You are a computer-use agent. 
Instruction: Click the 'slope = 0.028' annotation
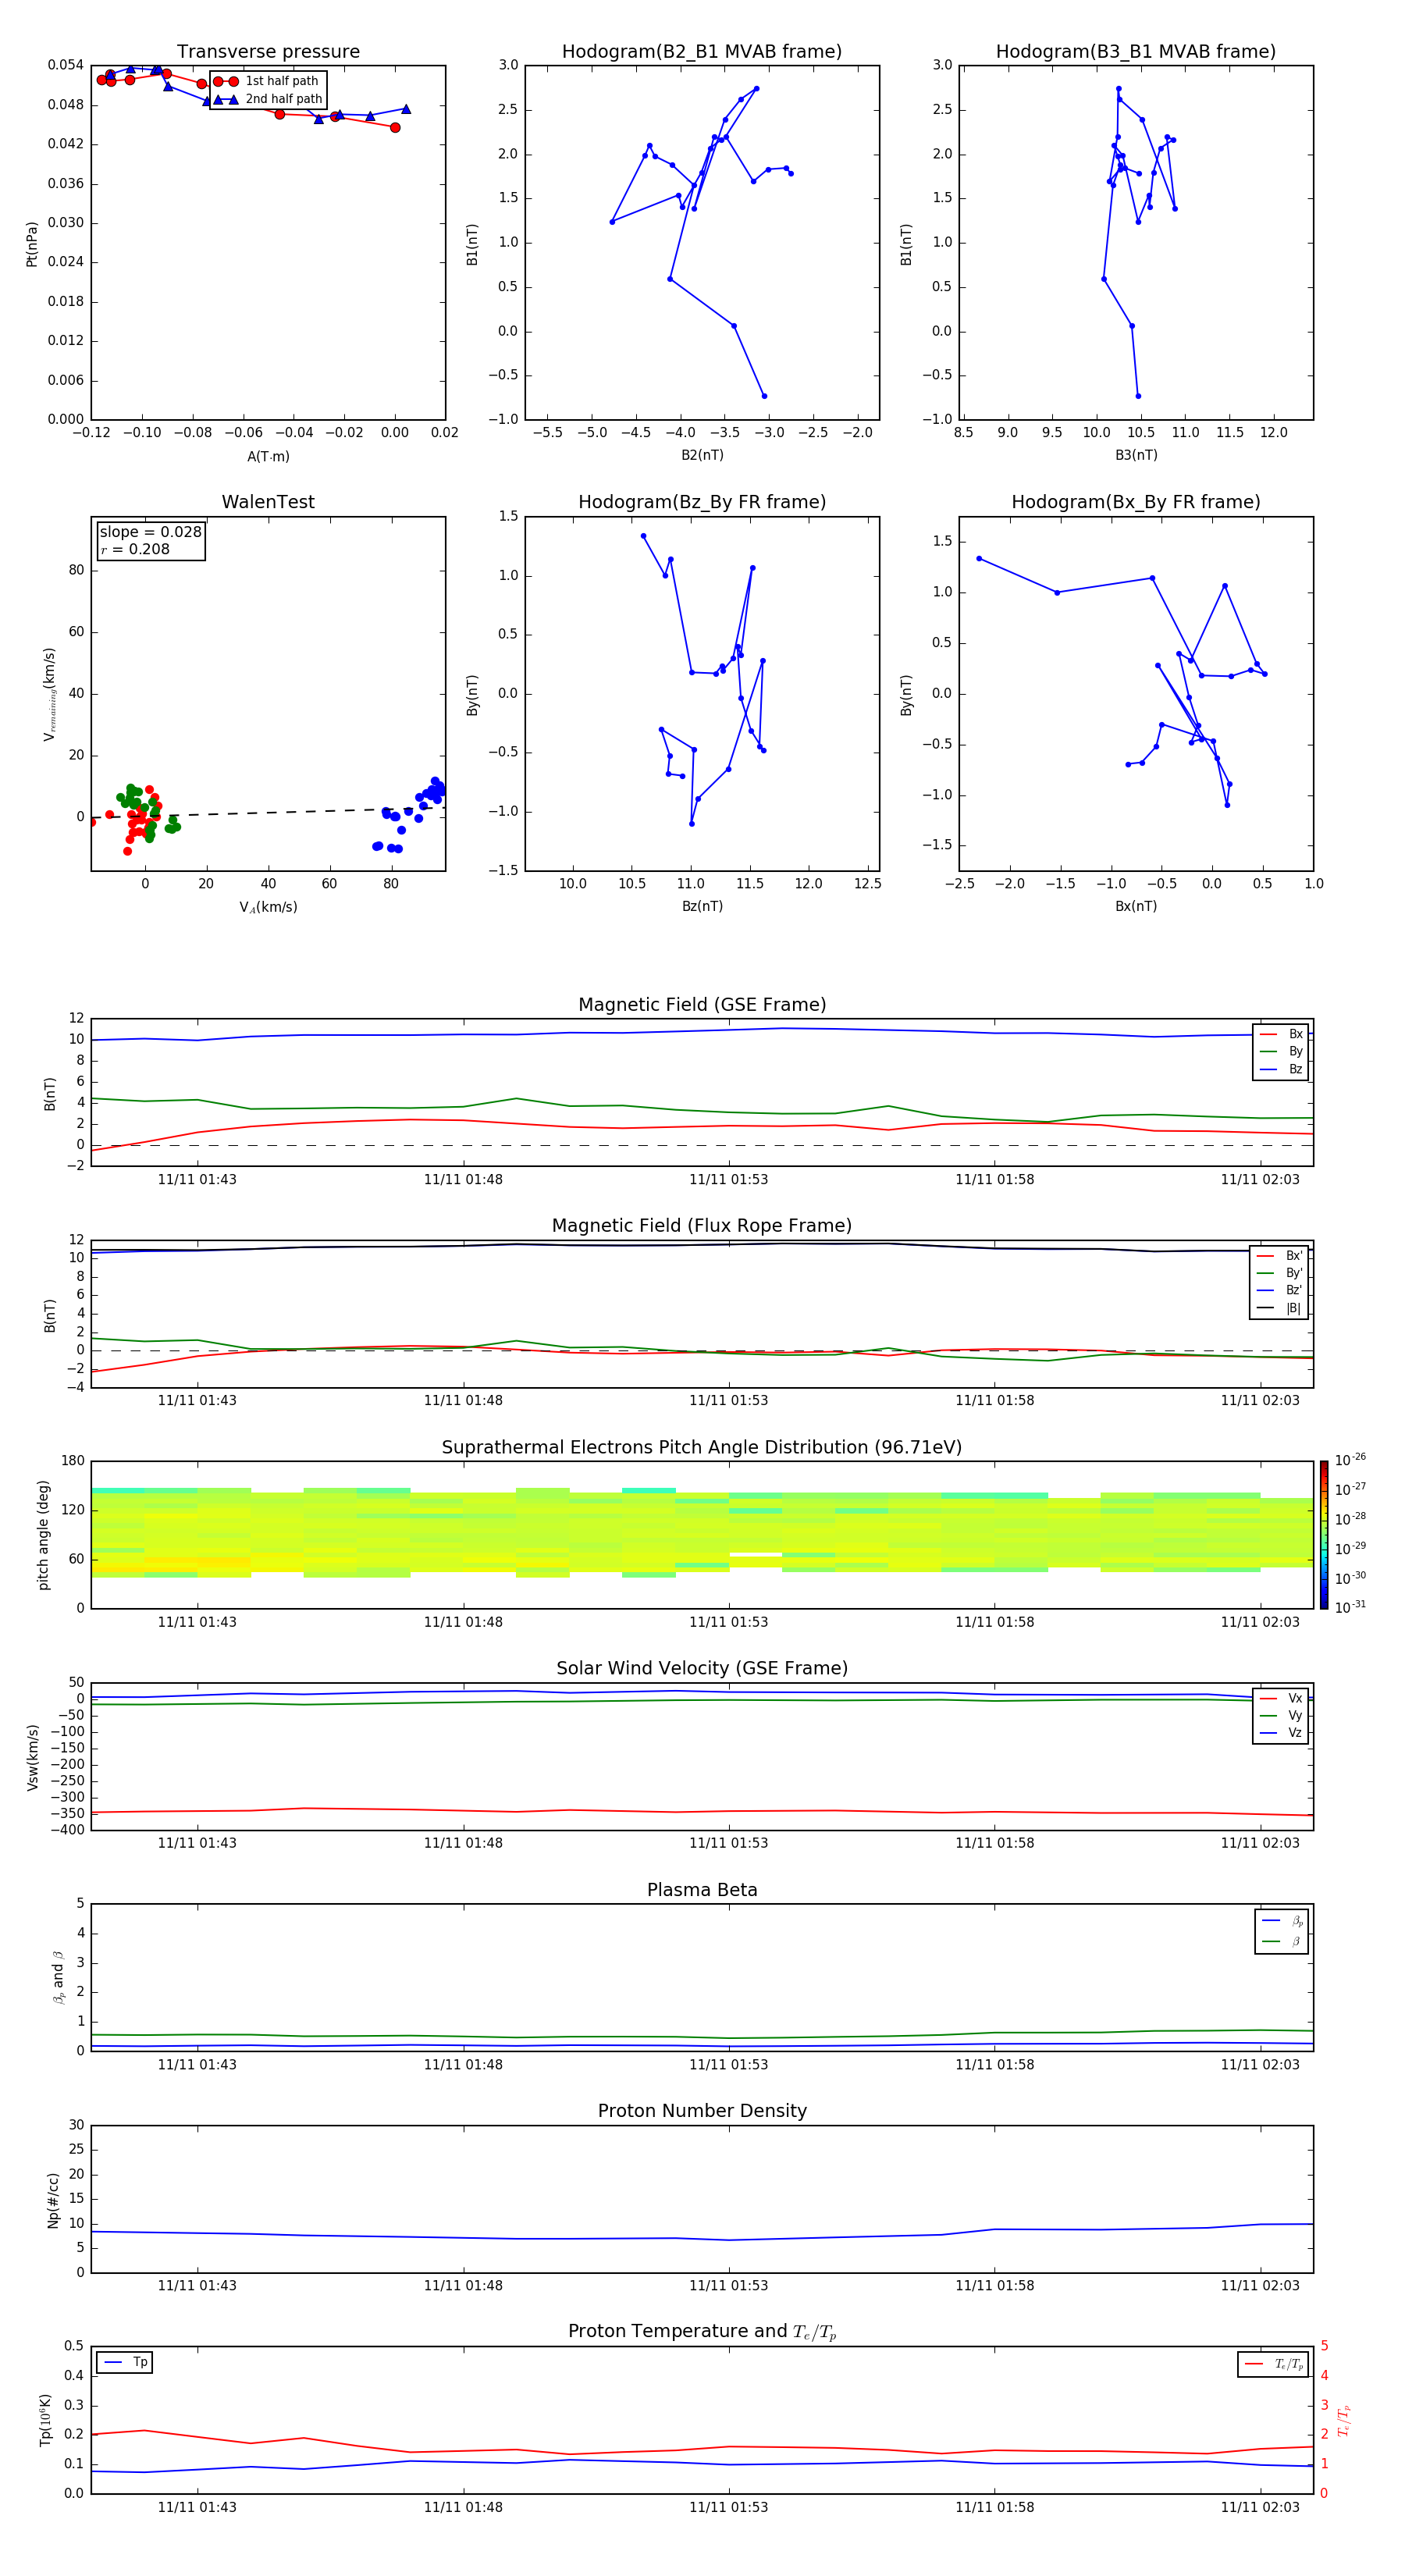pyautogui.click(x=150, y=532)
